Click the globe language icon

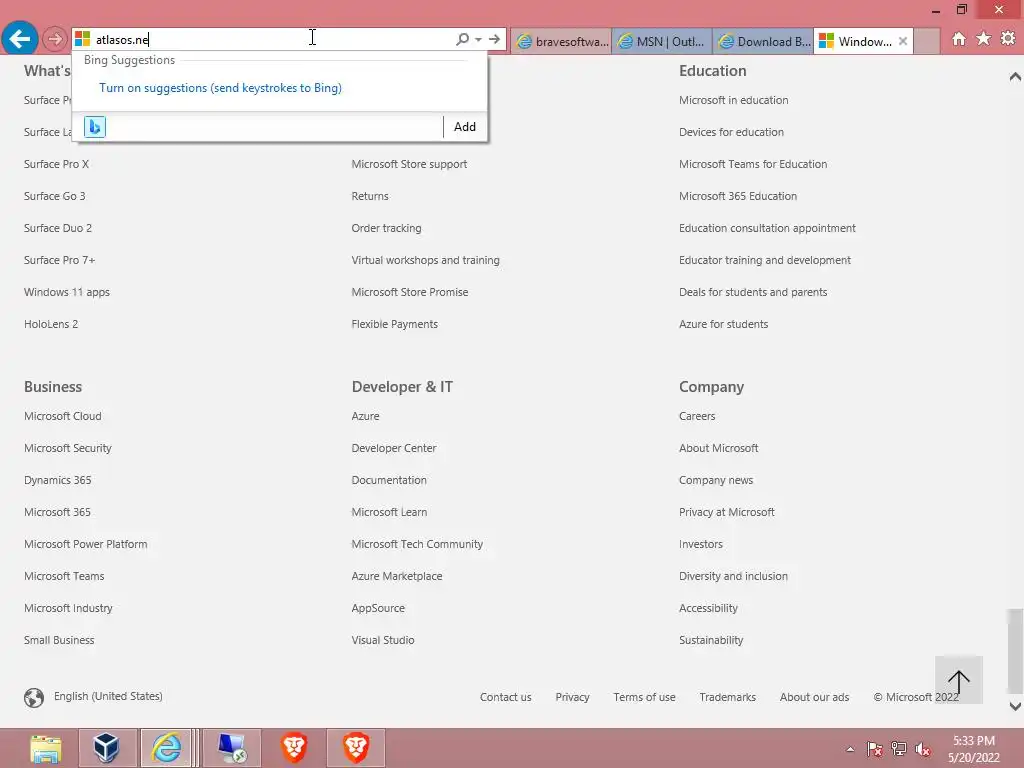[34, 697]
